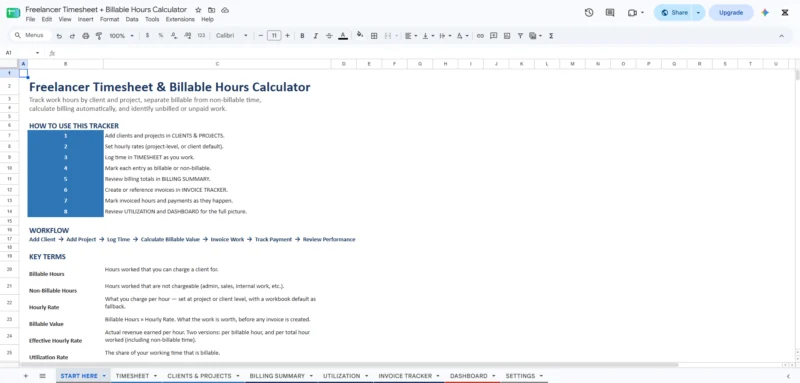Redo the last action
Image resolution: width=800 pixels, height=383 pixels.
(72, 36)
